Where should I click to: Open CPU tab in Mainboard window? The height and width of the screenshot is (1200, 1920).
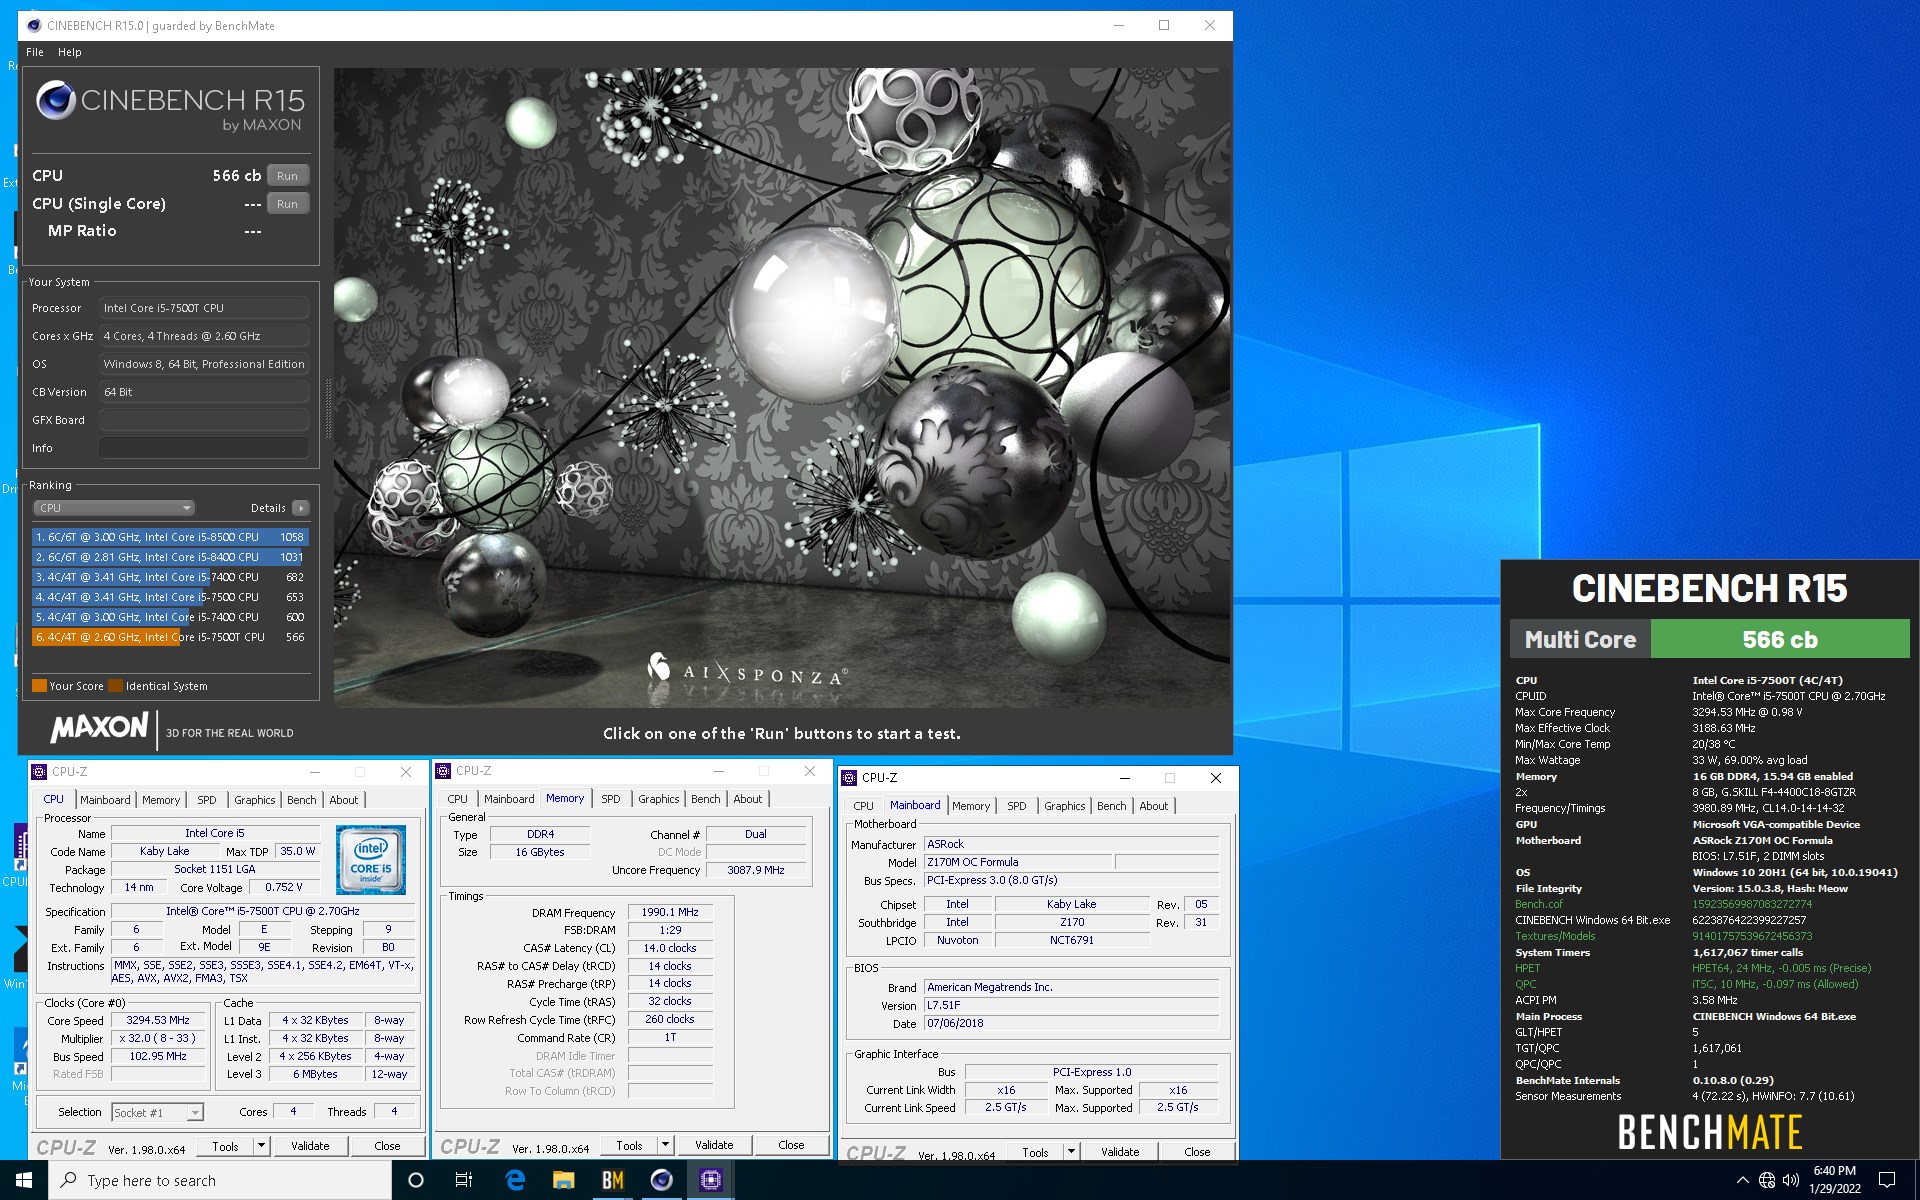point(863,806)
